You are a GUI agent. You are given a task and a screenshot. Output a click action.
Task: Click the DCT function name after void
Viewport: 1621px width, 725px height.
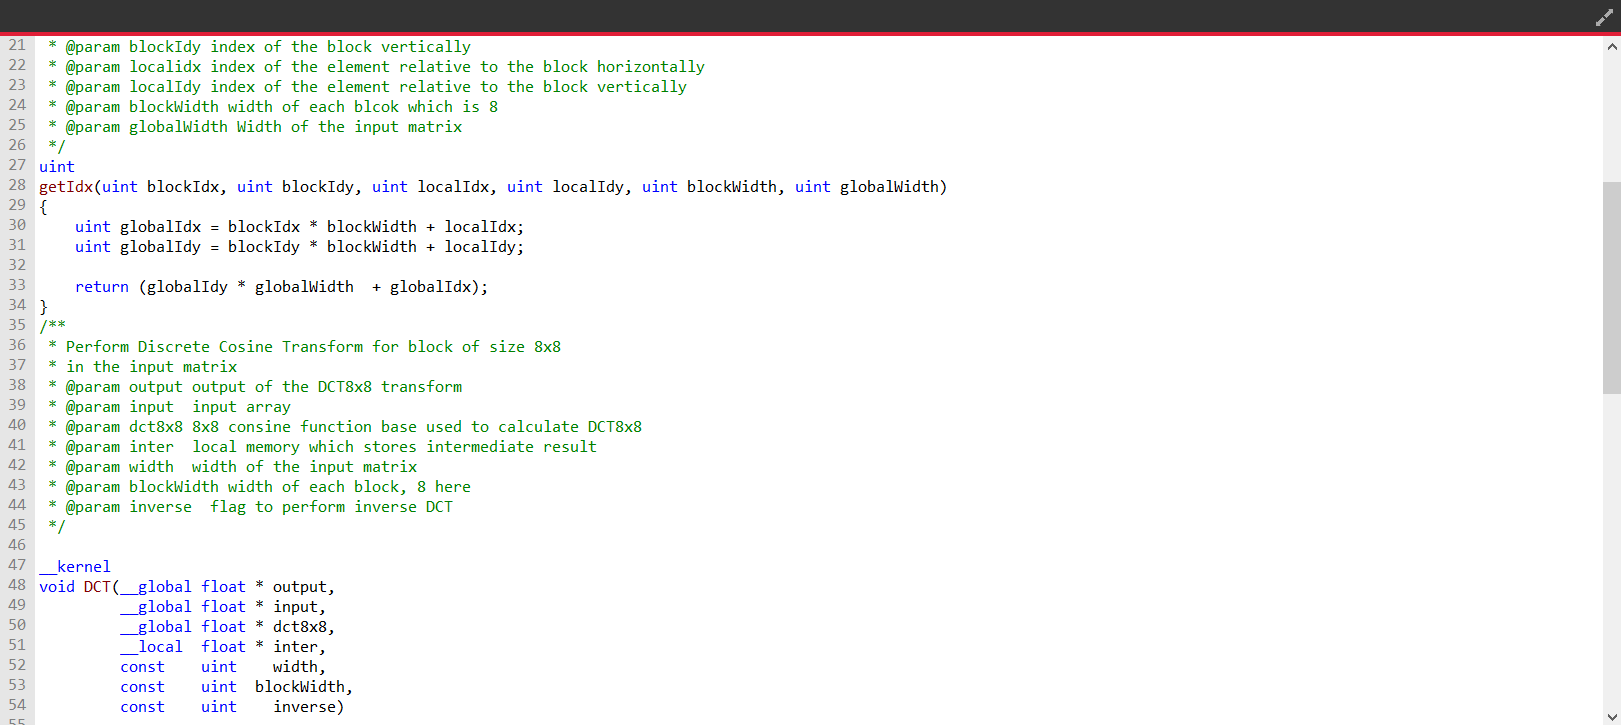97,587
